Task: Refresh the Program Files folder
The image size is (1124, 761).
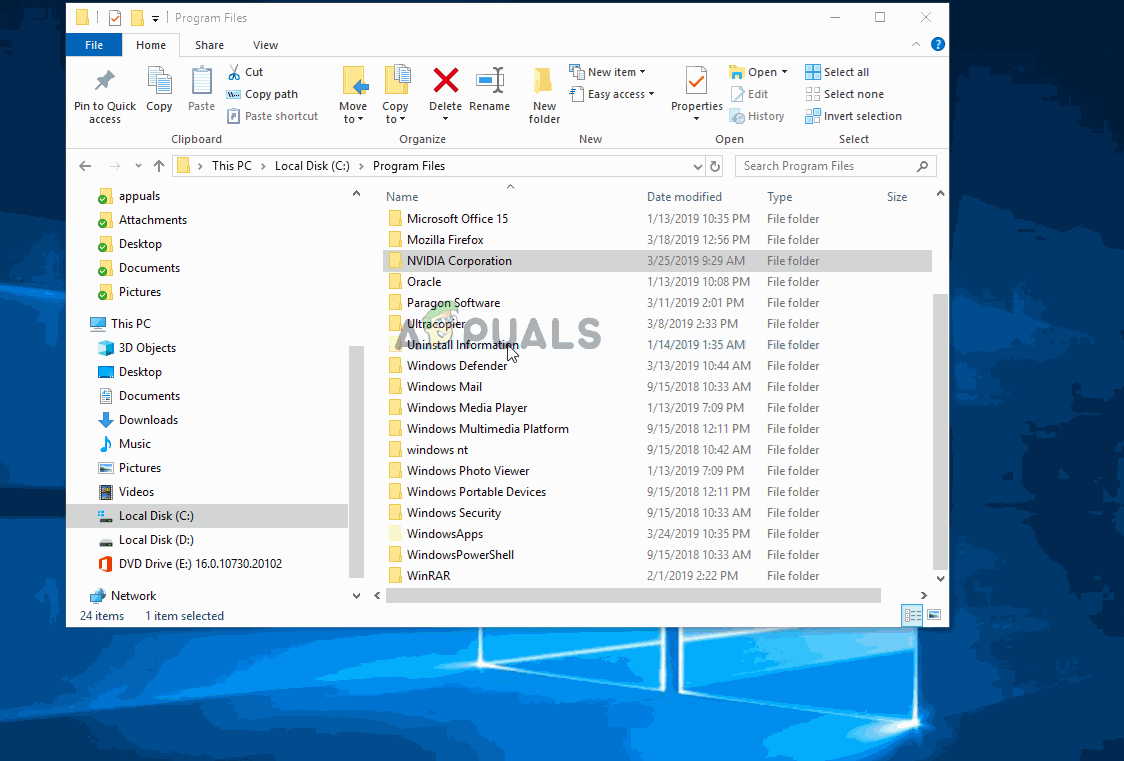Action: coord(715,166)
